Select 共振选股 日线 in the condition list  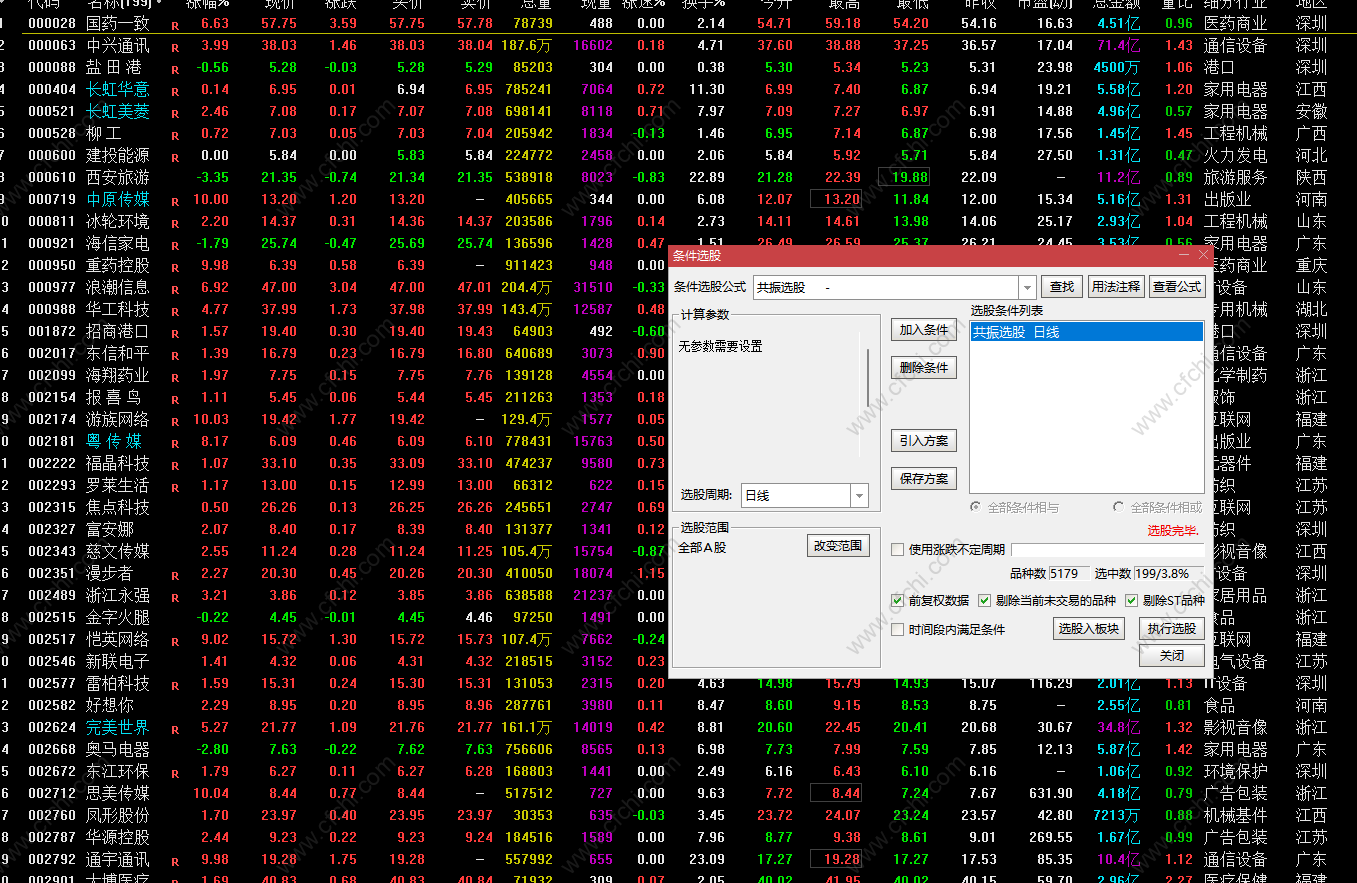[1085, 332]
